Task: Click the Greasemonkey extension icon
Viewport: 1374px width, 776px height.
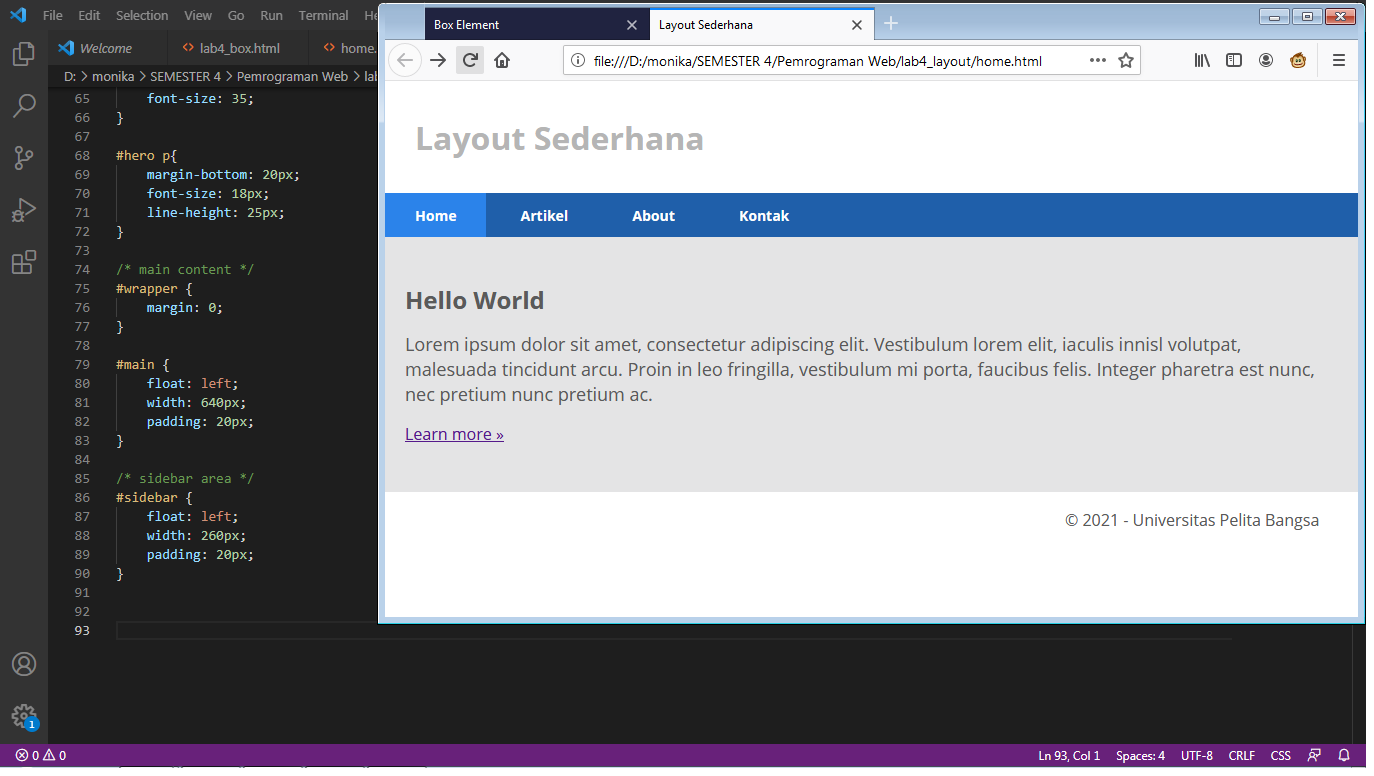Action: click(x=1297, y=60)
